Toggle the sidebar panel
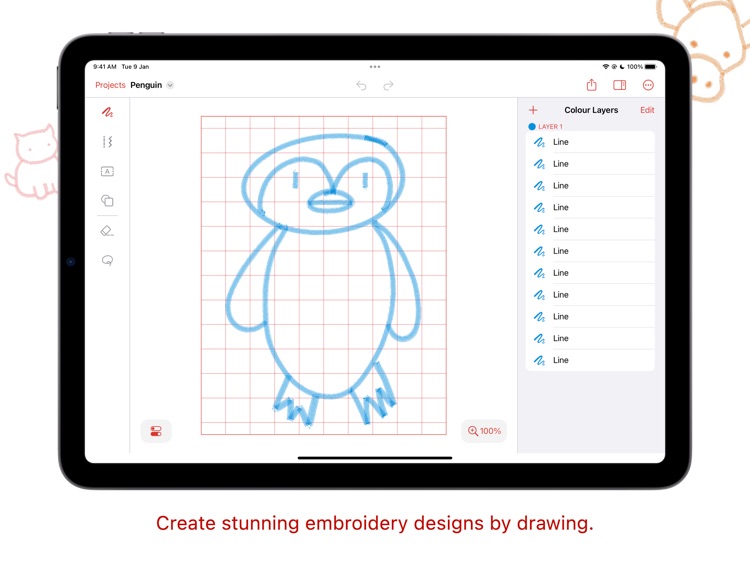 619,85
